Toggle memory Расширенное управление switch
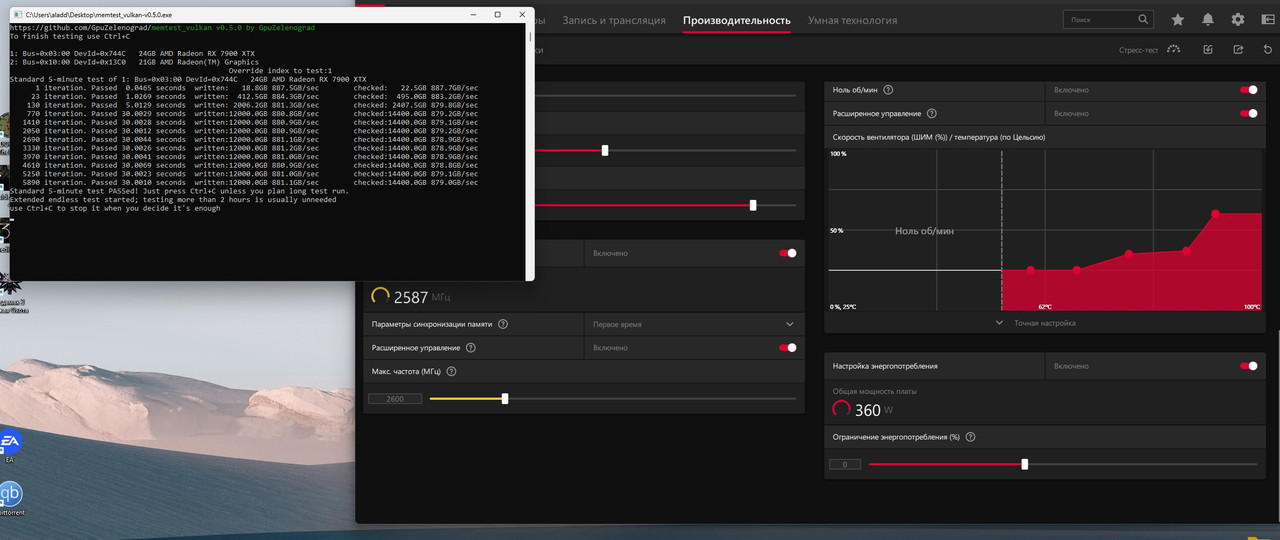This screenshot has width=1280, height=540. 788,348
